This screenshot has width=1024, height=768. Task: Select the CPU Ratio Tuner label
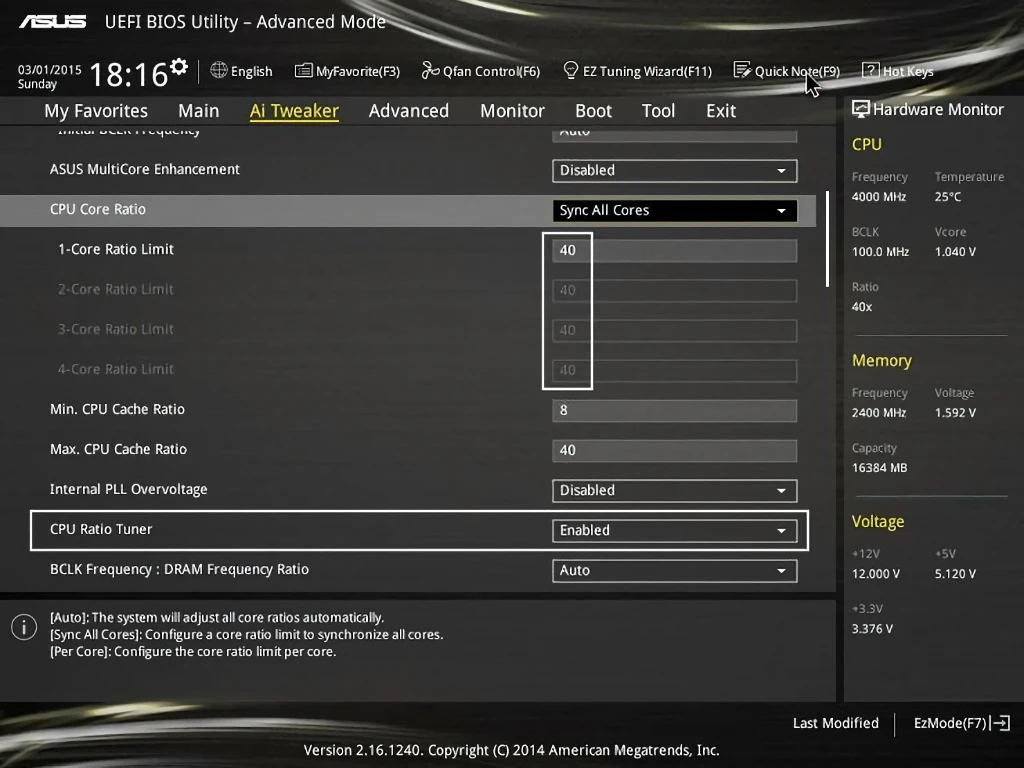coord(101,529)
